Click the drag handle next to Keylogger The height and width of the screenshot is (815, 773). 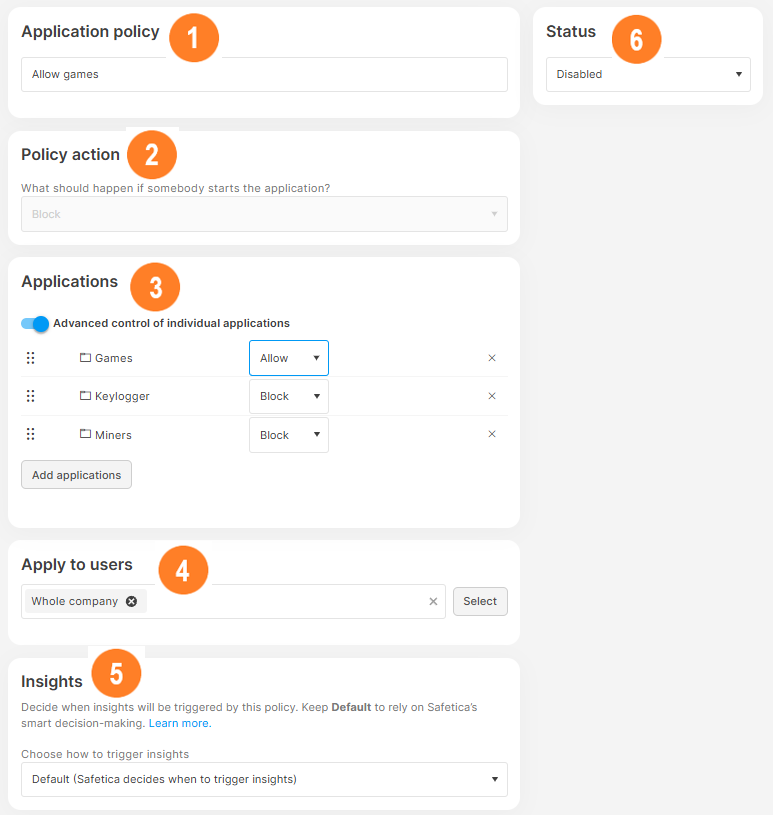[30, 395]
